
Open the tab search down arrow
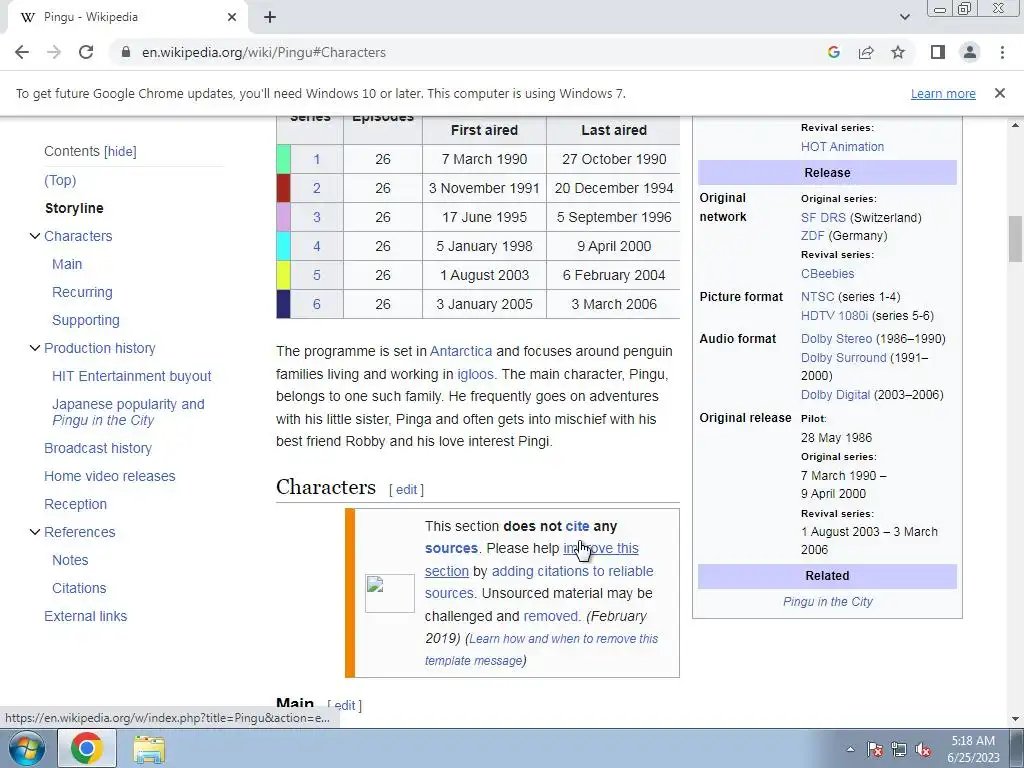click(x=904, y=17)
